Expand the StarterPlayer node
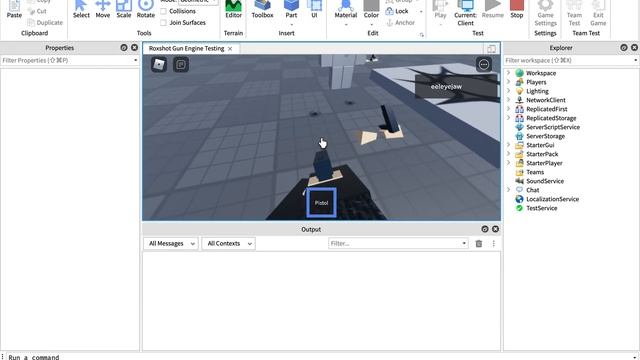The image size is (640, 360). point(509,162)
